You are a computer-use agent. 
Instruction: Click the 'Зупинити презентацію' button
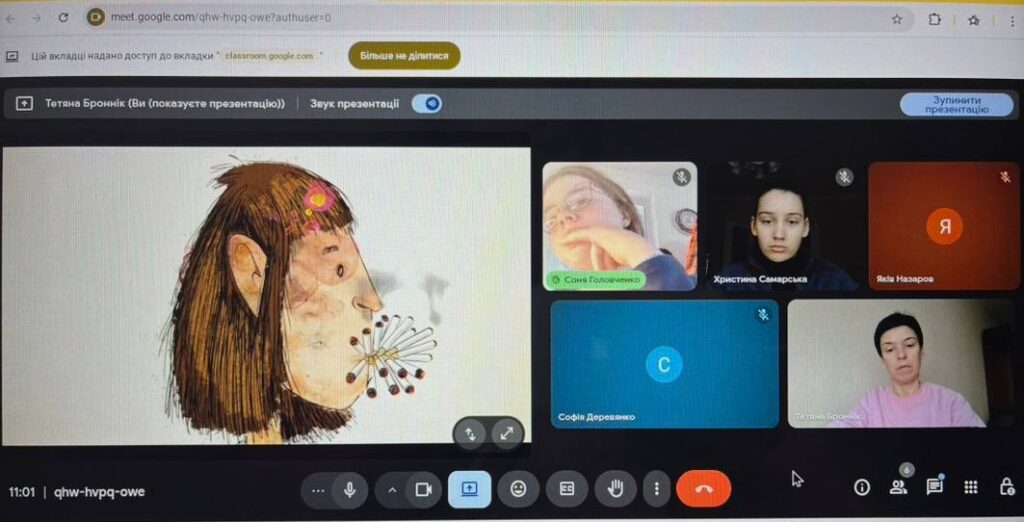956,104
